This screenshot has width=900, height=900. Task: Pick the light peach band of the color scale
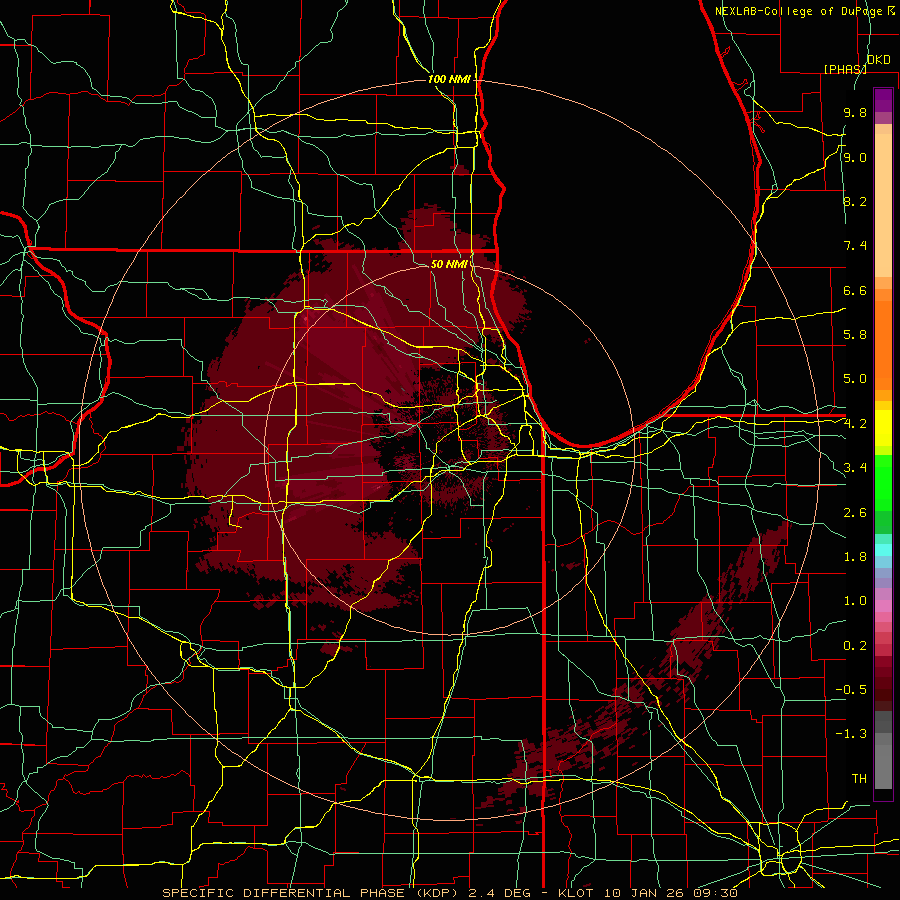883,207
